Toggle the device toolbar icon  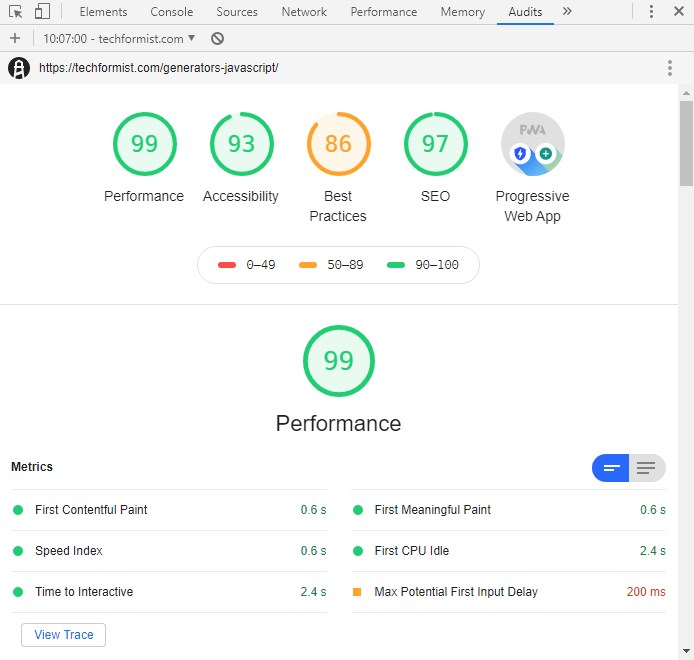coord(42,12)
